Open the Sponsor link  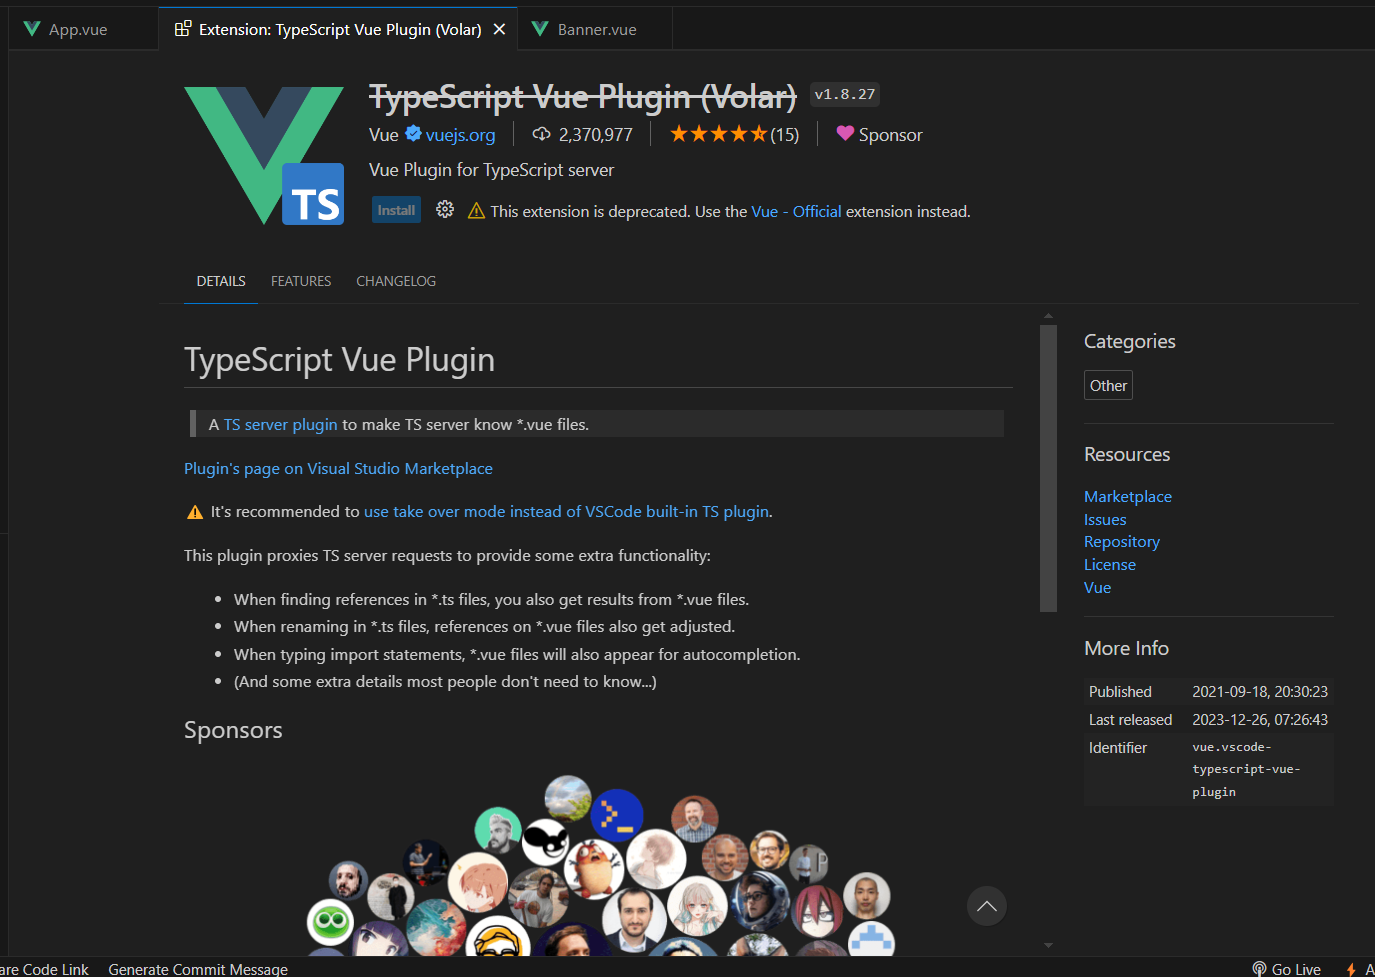point(890,135)
